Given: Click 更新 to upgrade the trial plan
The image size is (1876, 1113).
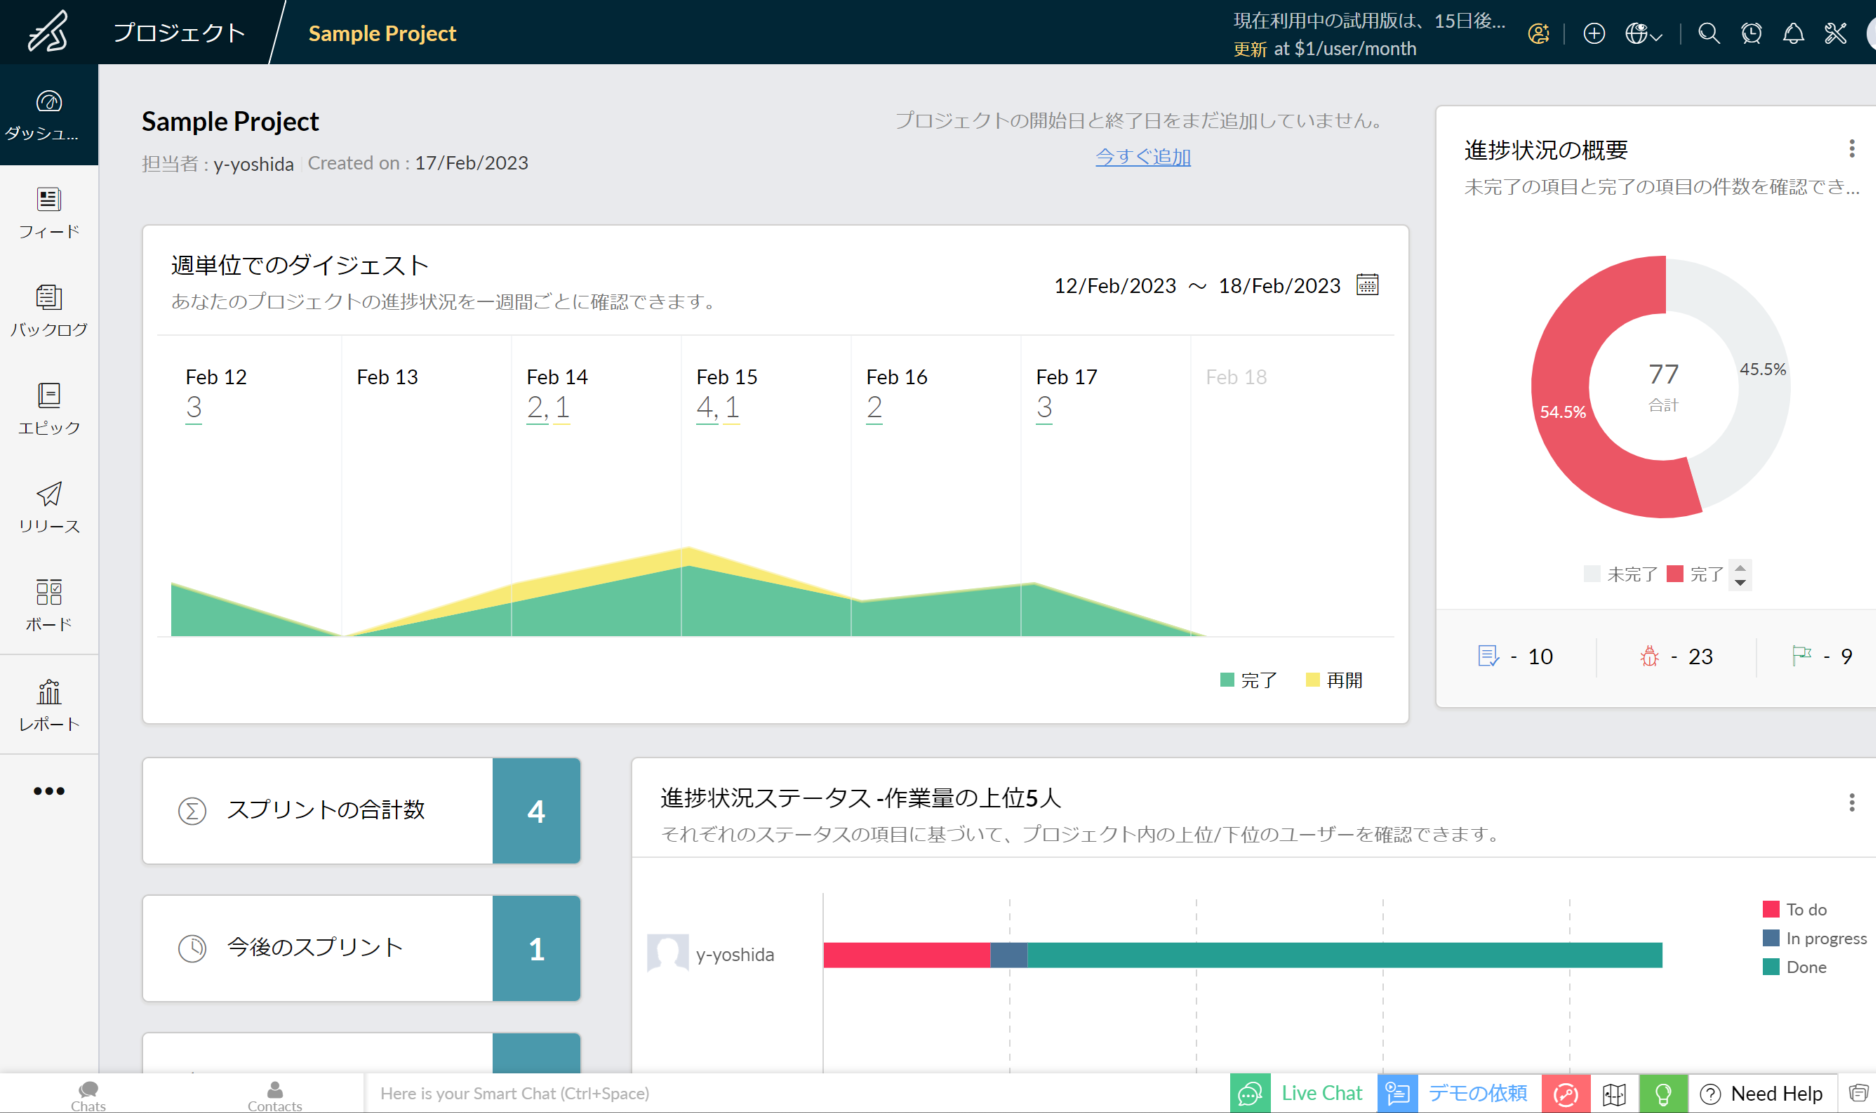Looking at the screenshot, I should coord(1248,48).
